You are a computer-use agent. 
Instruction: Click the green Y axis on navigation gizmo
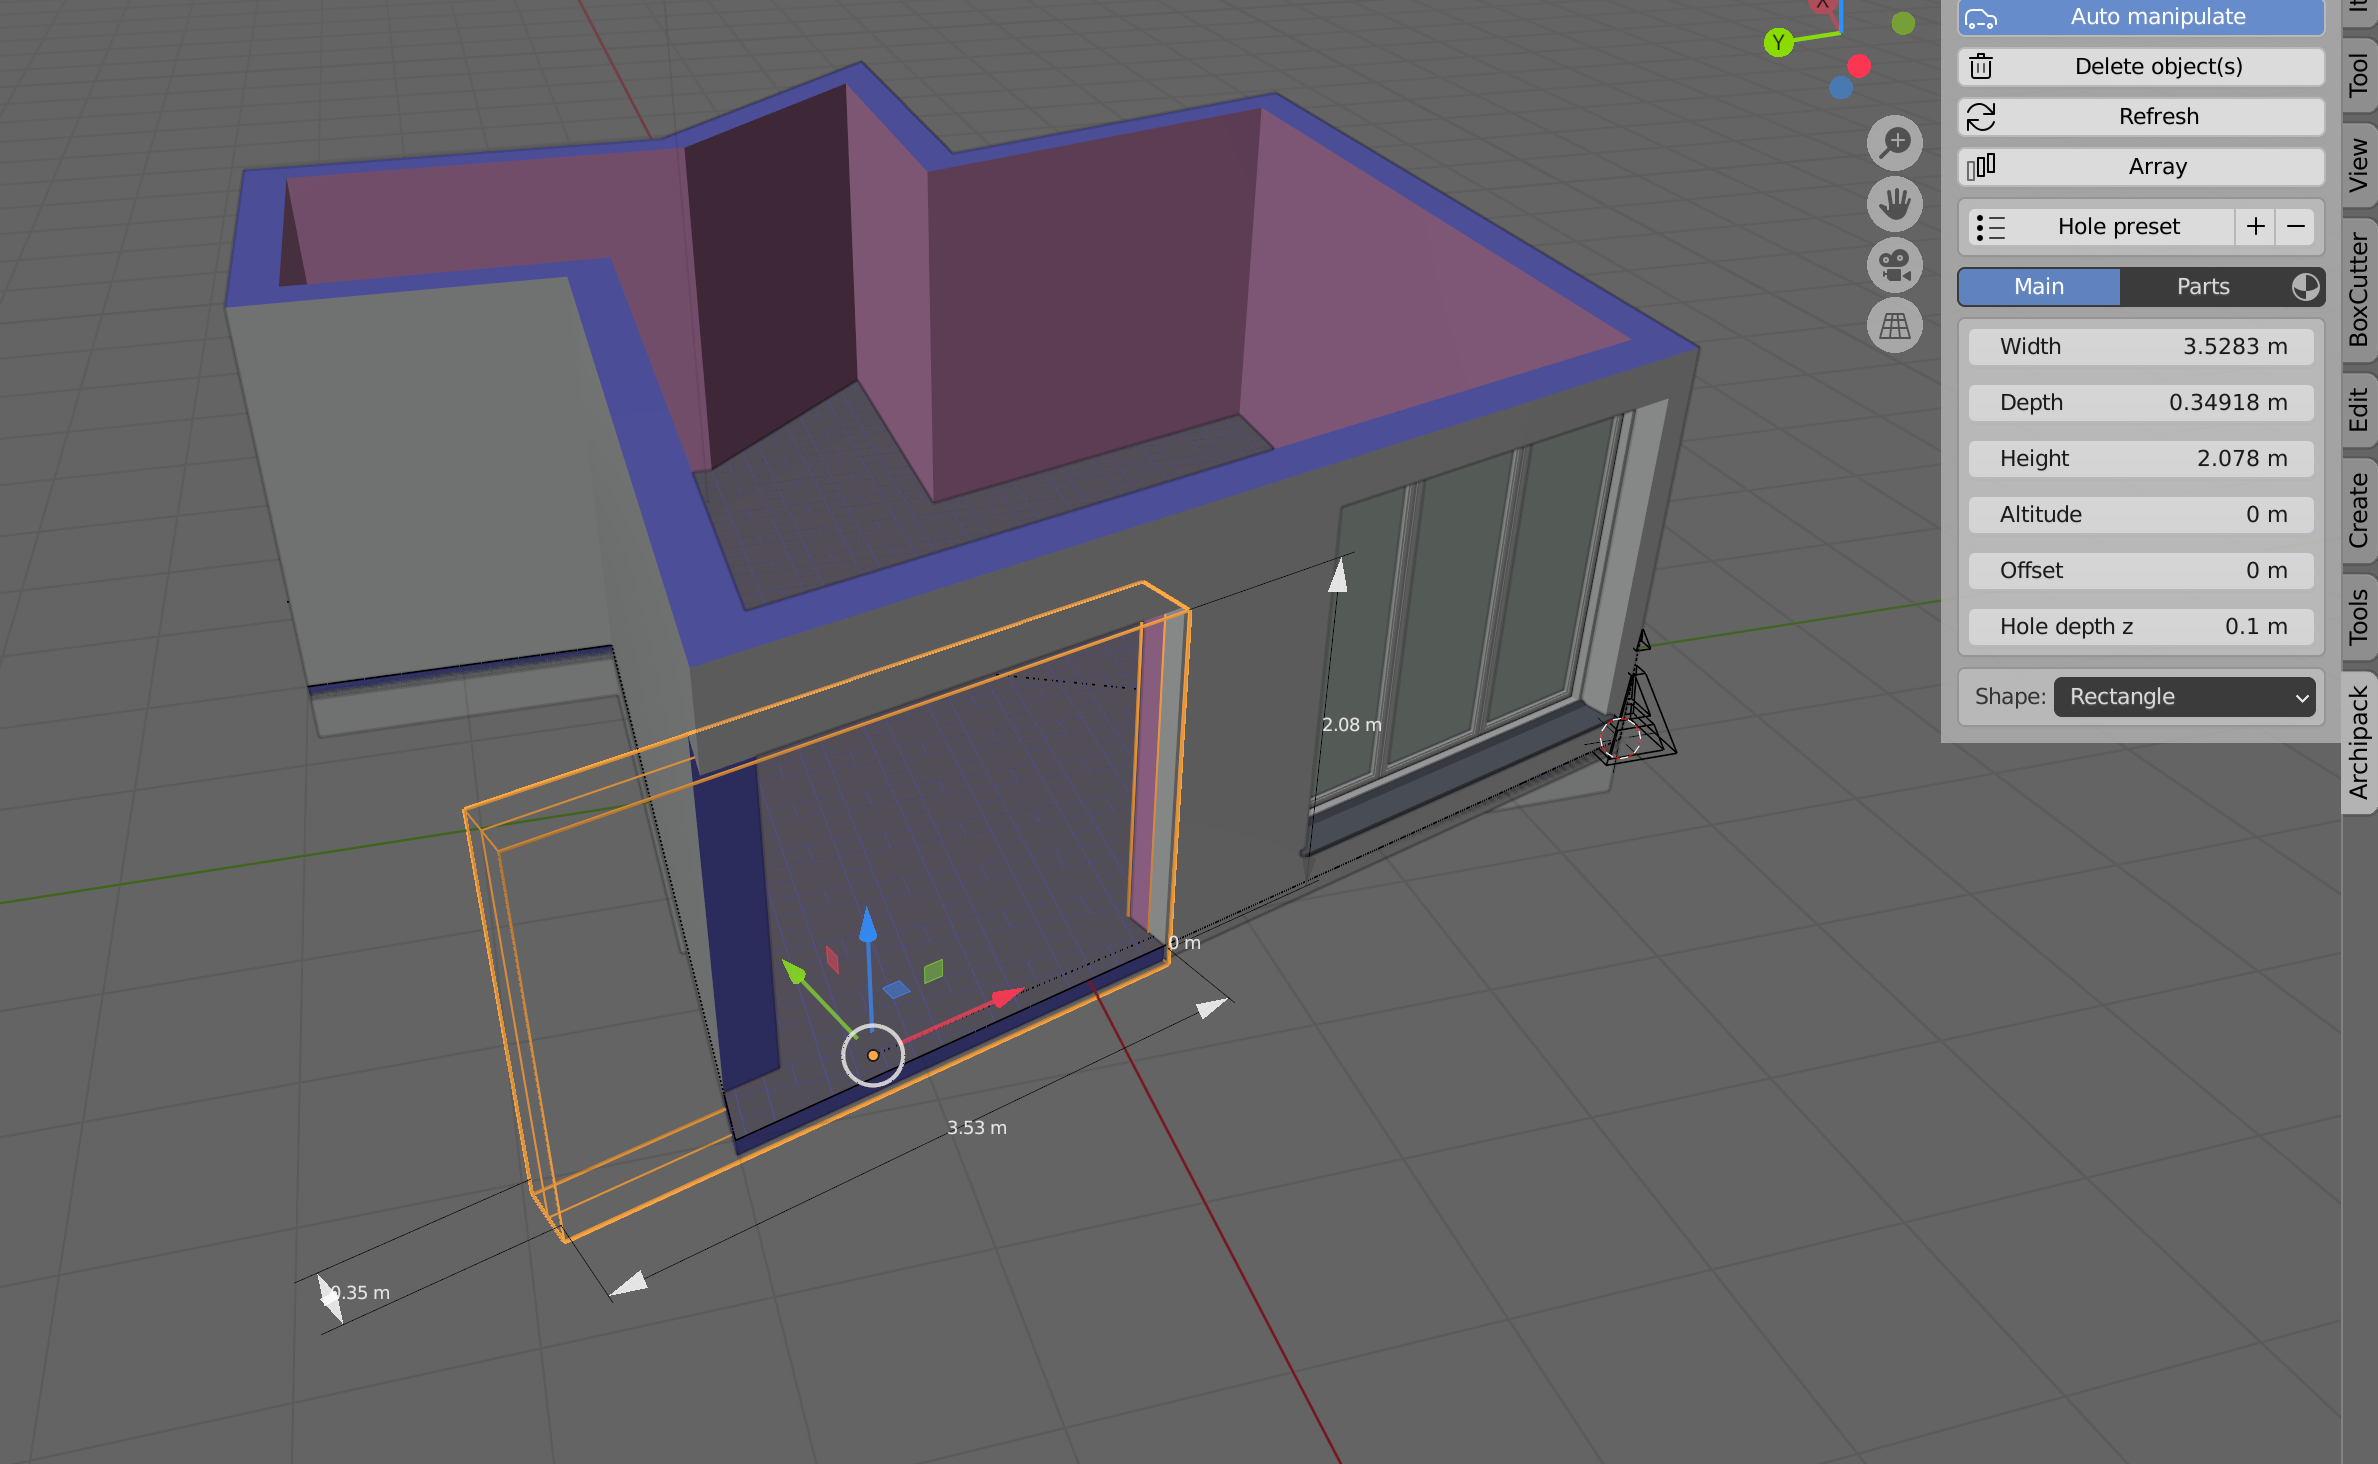pos(1779,43)
